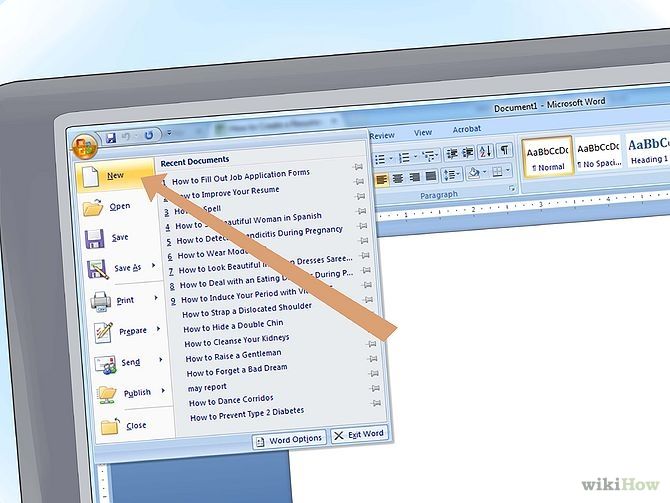
Task: Expand the Numbering dropdown arrow
Action: coord(415,157)
